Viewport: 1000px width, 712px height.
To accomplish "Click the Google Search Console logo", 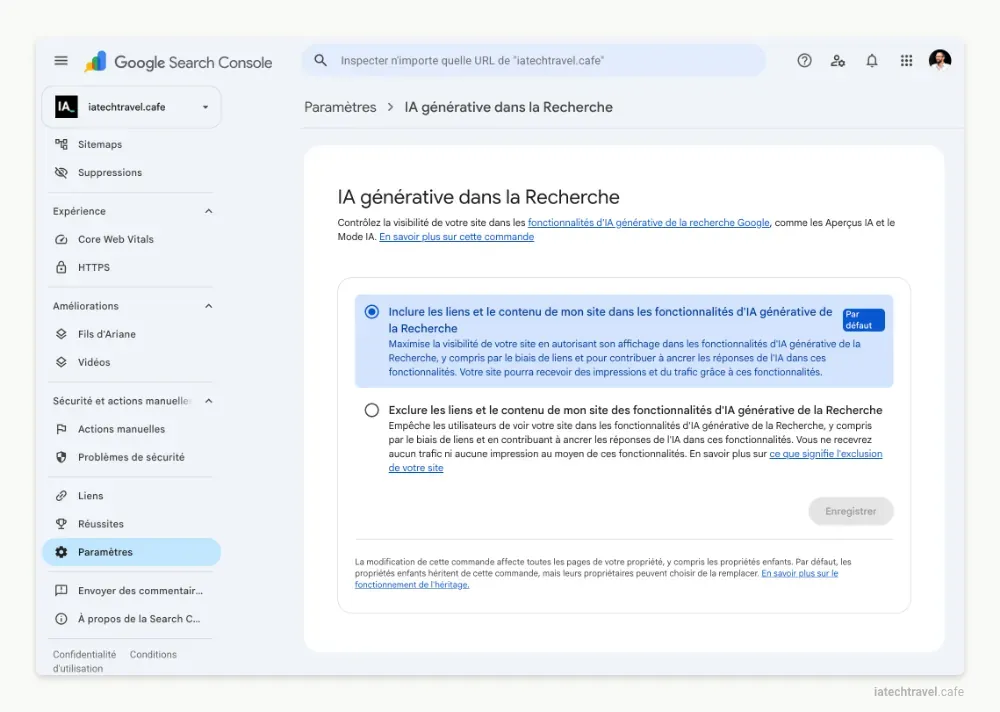I will pyautogui.click(x=178, y=62).
